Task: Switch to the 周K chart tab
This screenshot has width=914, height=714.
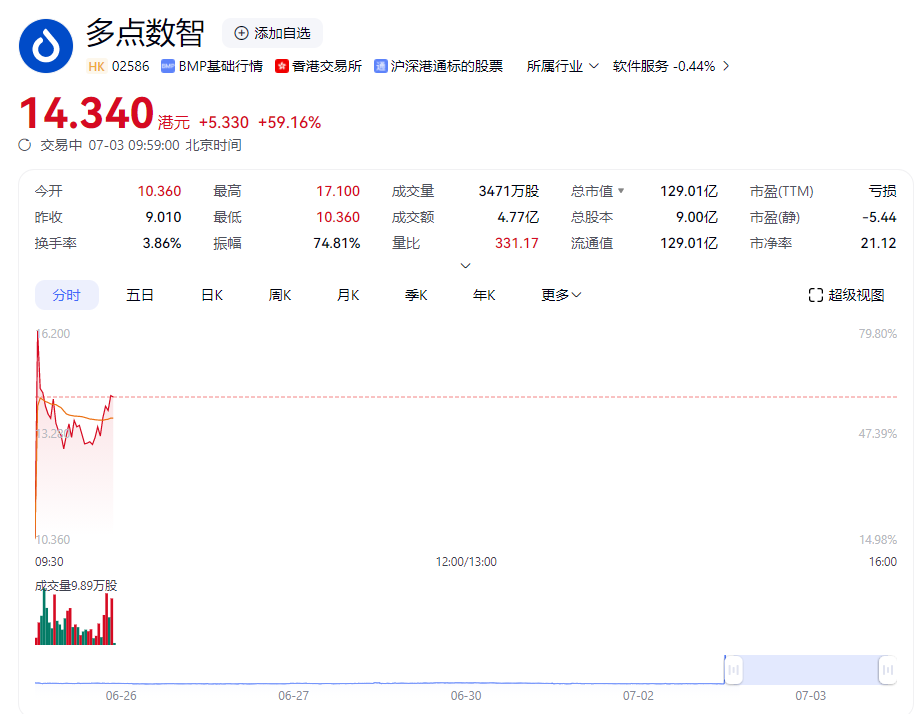Action: pyautogui.click(x=280, y=295)
